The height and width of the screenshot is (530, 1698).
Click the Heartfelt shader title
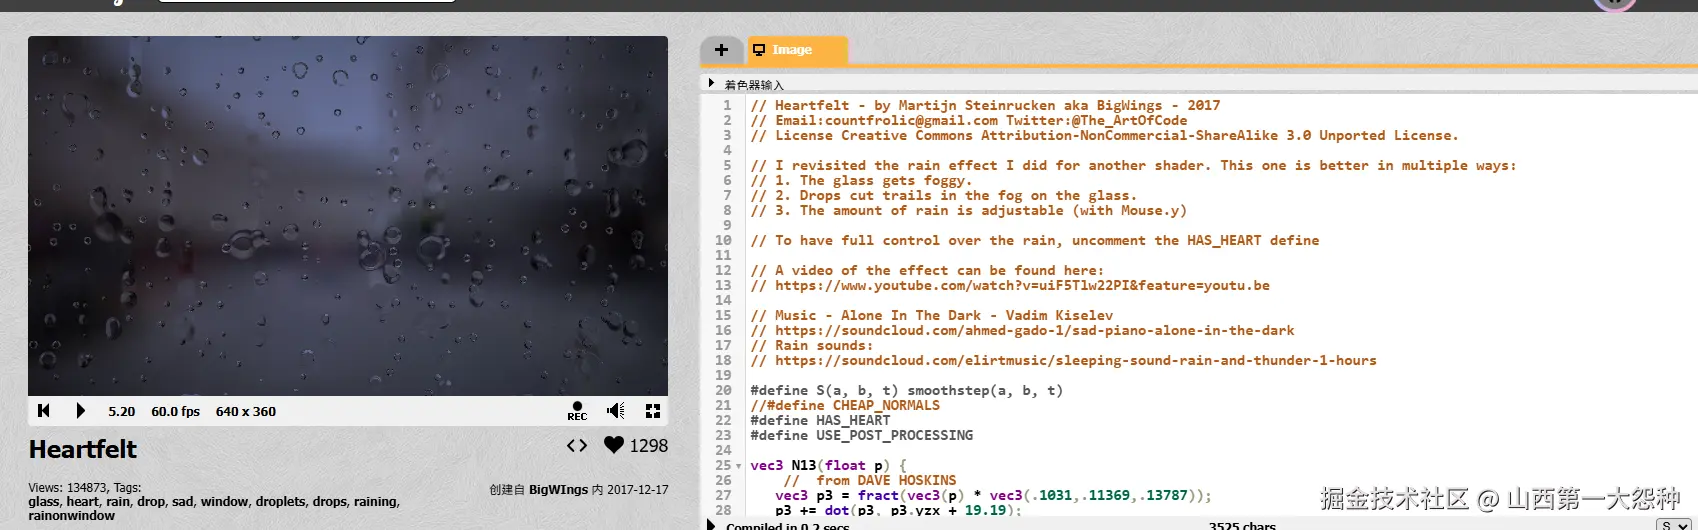click(x=83, y=449)
